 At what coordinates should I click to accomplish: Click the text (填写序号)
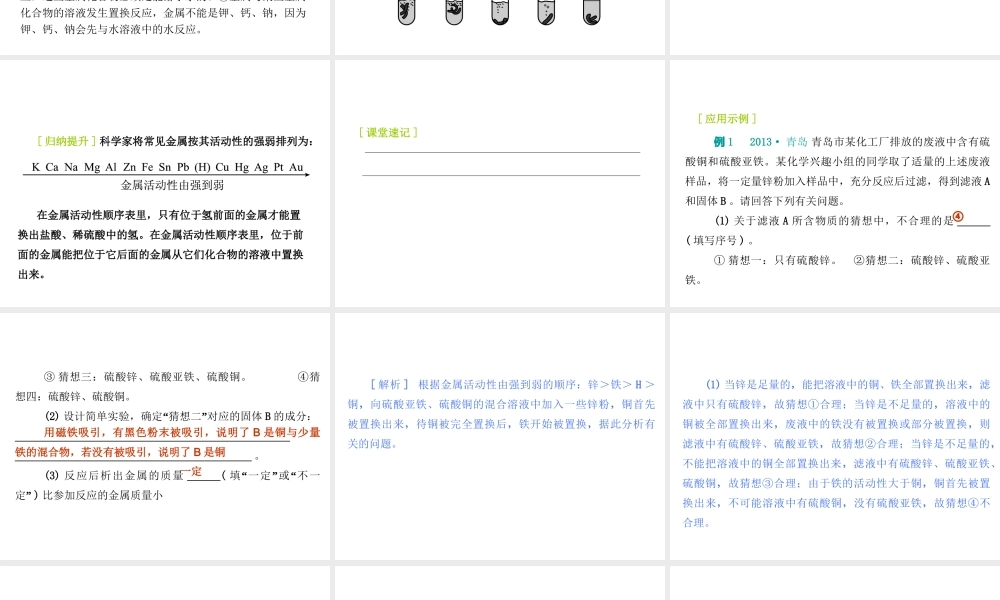(x=719, y=240)
